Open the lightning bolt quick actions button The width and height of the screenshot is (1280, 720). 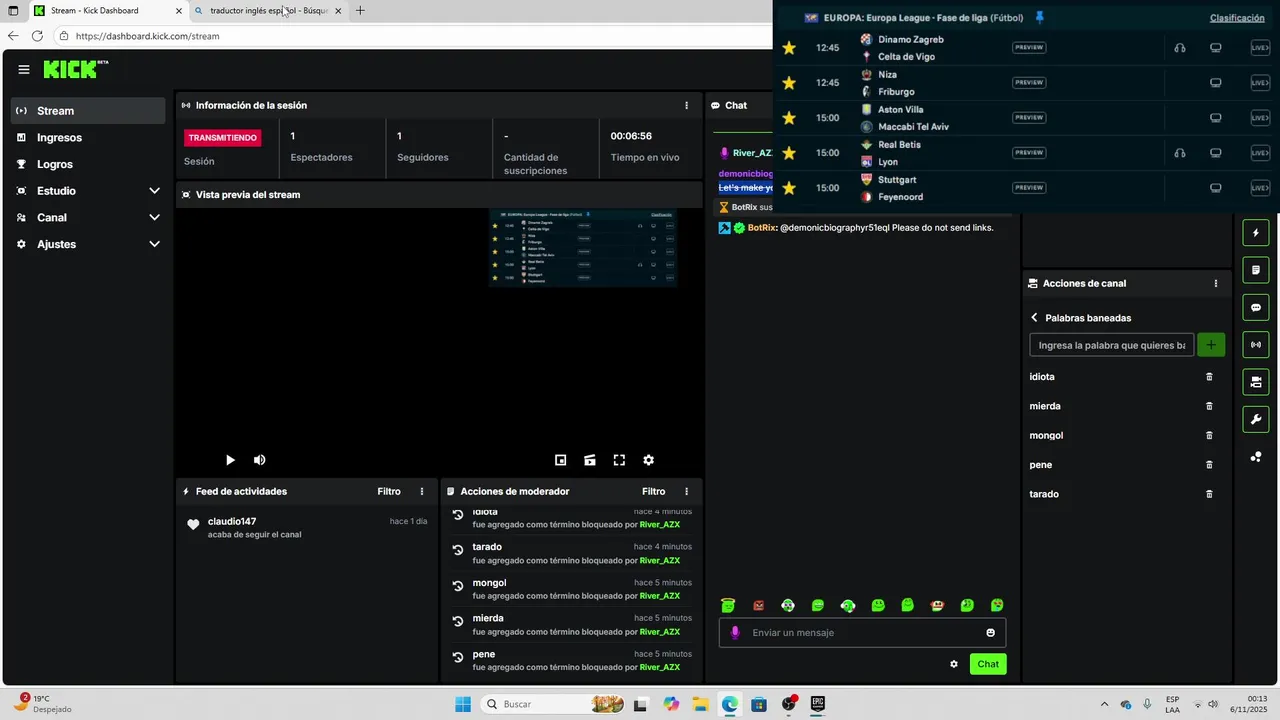pos(1256,233)
